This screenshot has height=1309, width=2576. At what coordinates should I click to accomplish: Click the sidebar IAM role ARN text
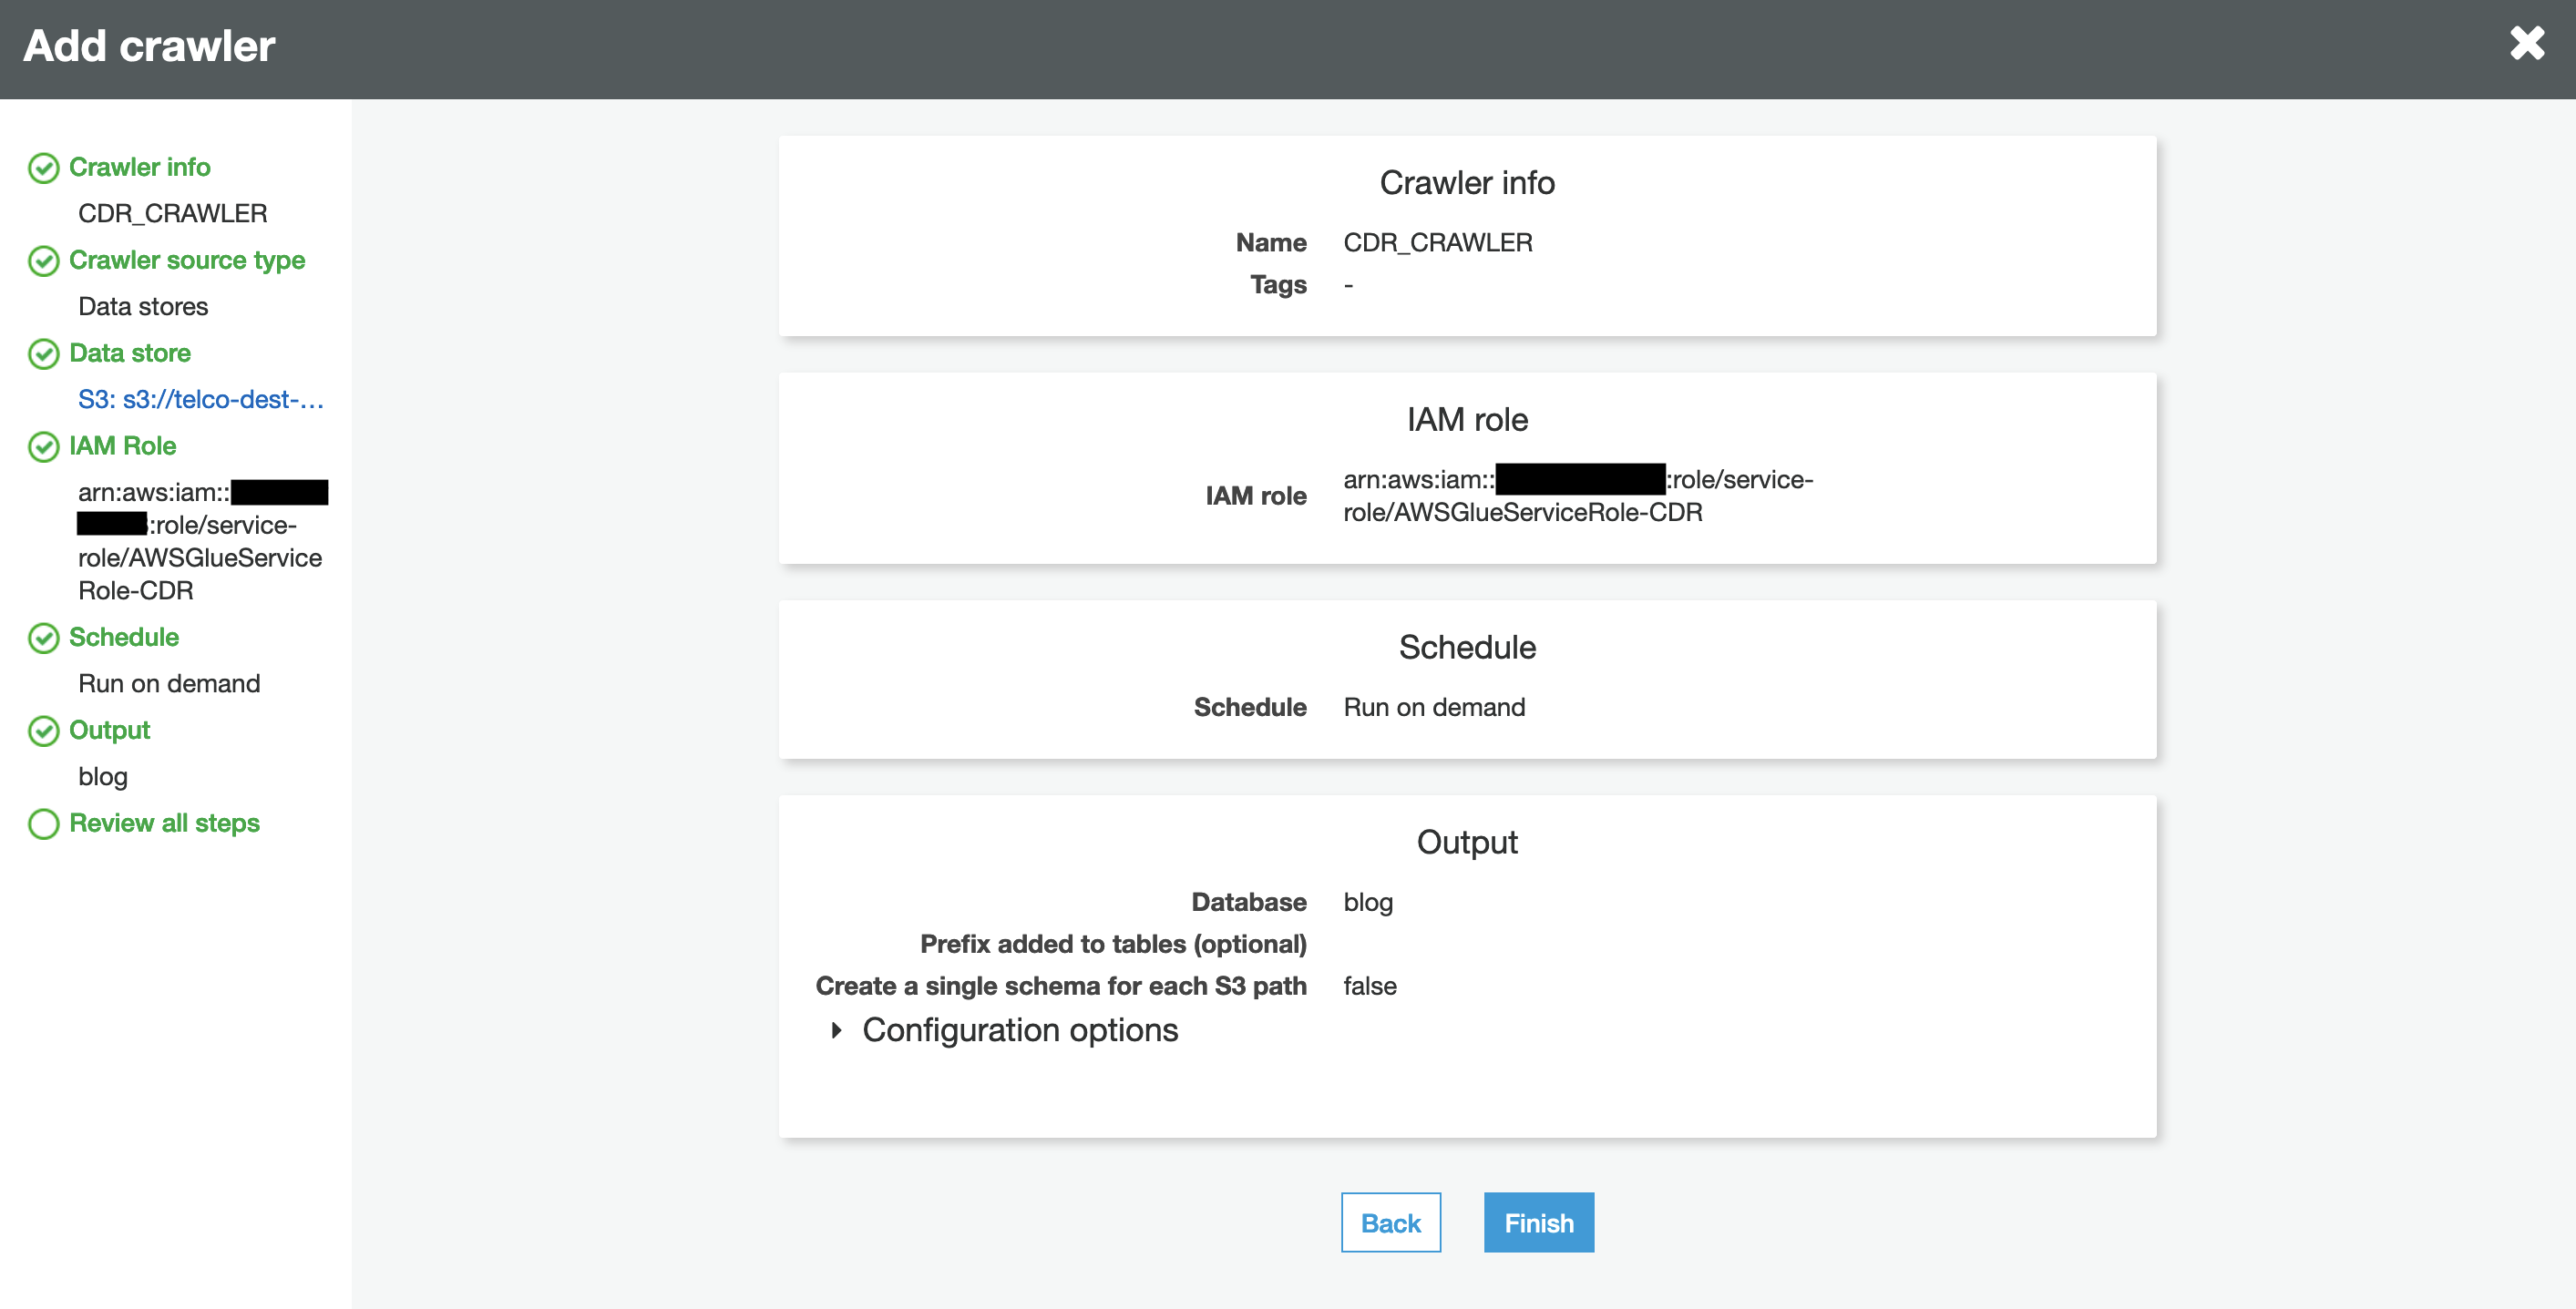pos(202,541)
